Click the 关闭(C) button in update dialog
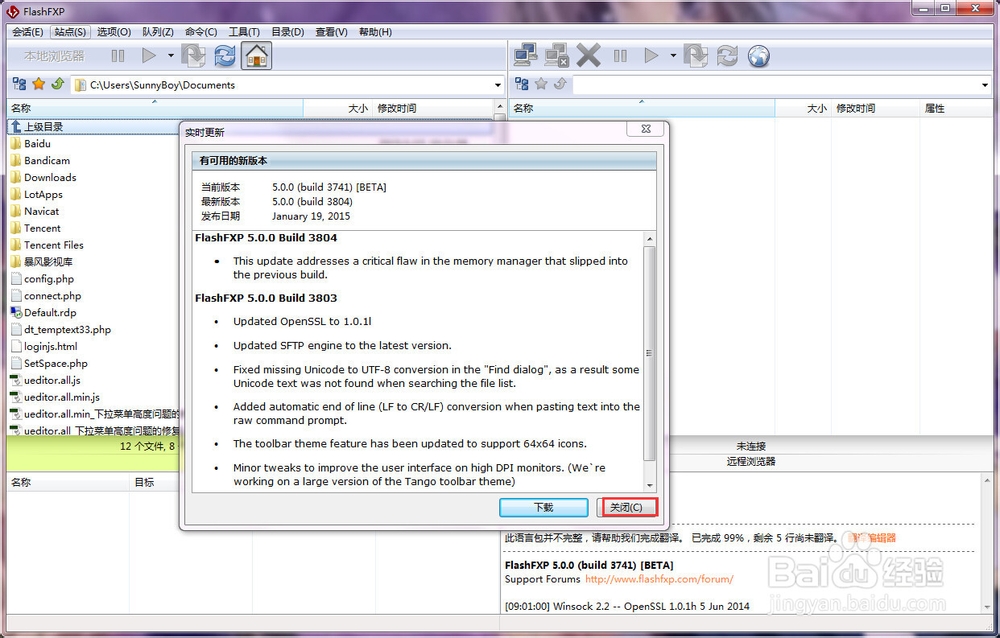Viewport: 1000px width, 638px height. (626, 507)
